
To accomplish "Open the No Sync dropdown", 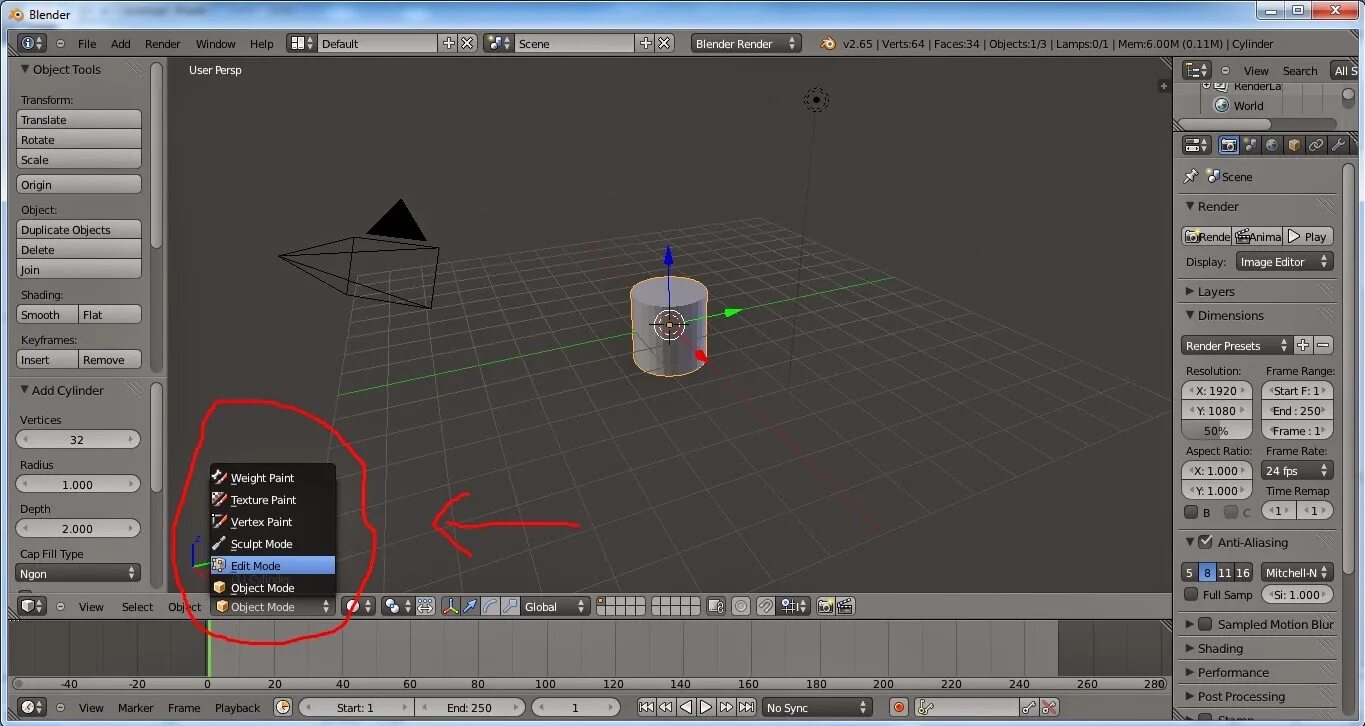I will [x=817, y=707].
